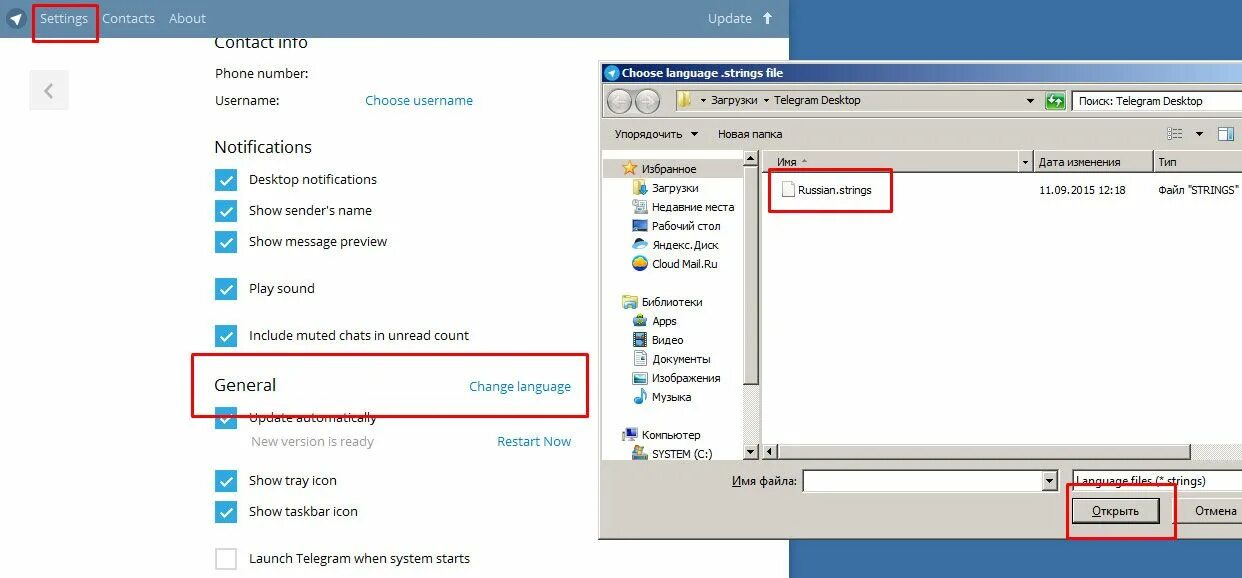
Task: Click the Telegram paper-plane logo icon
Action: coord(15,18)
